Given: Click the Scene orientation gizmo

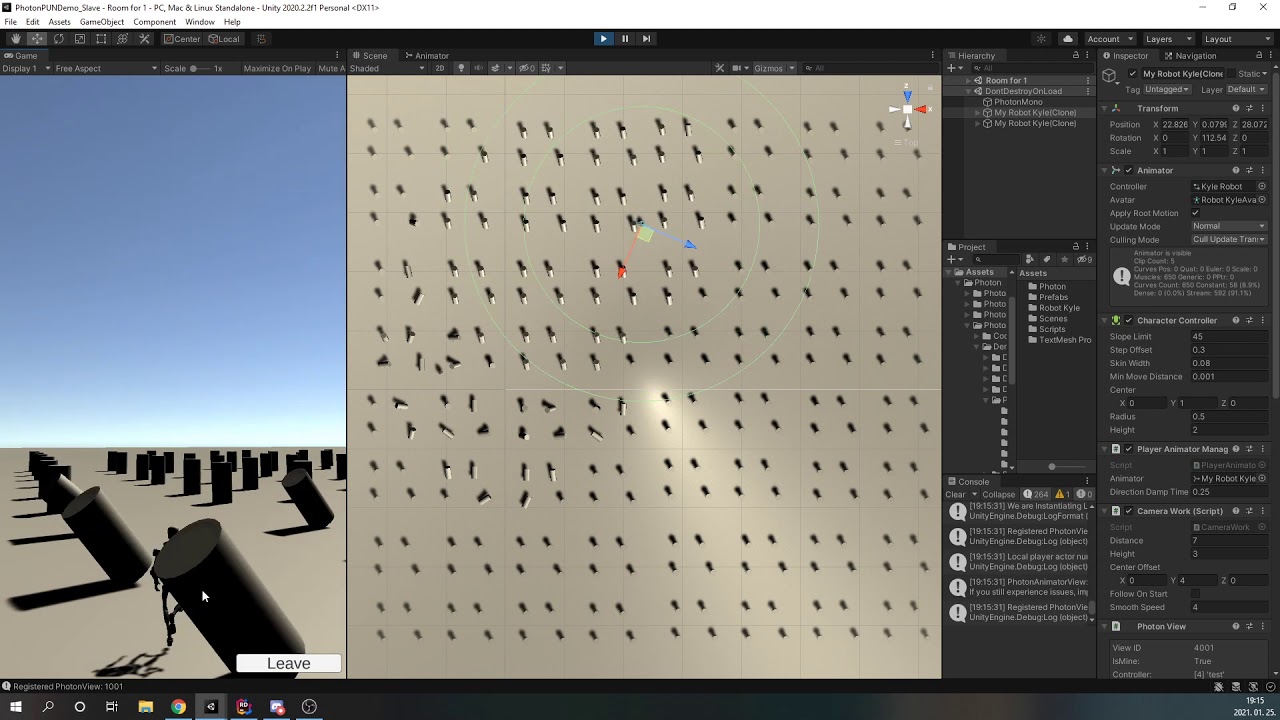Looking at the screenshot, I should 907,109.
